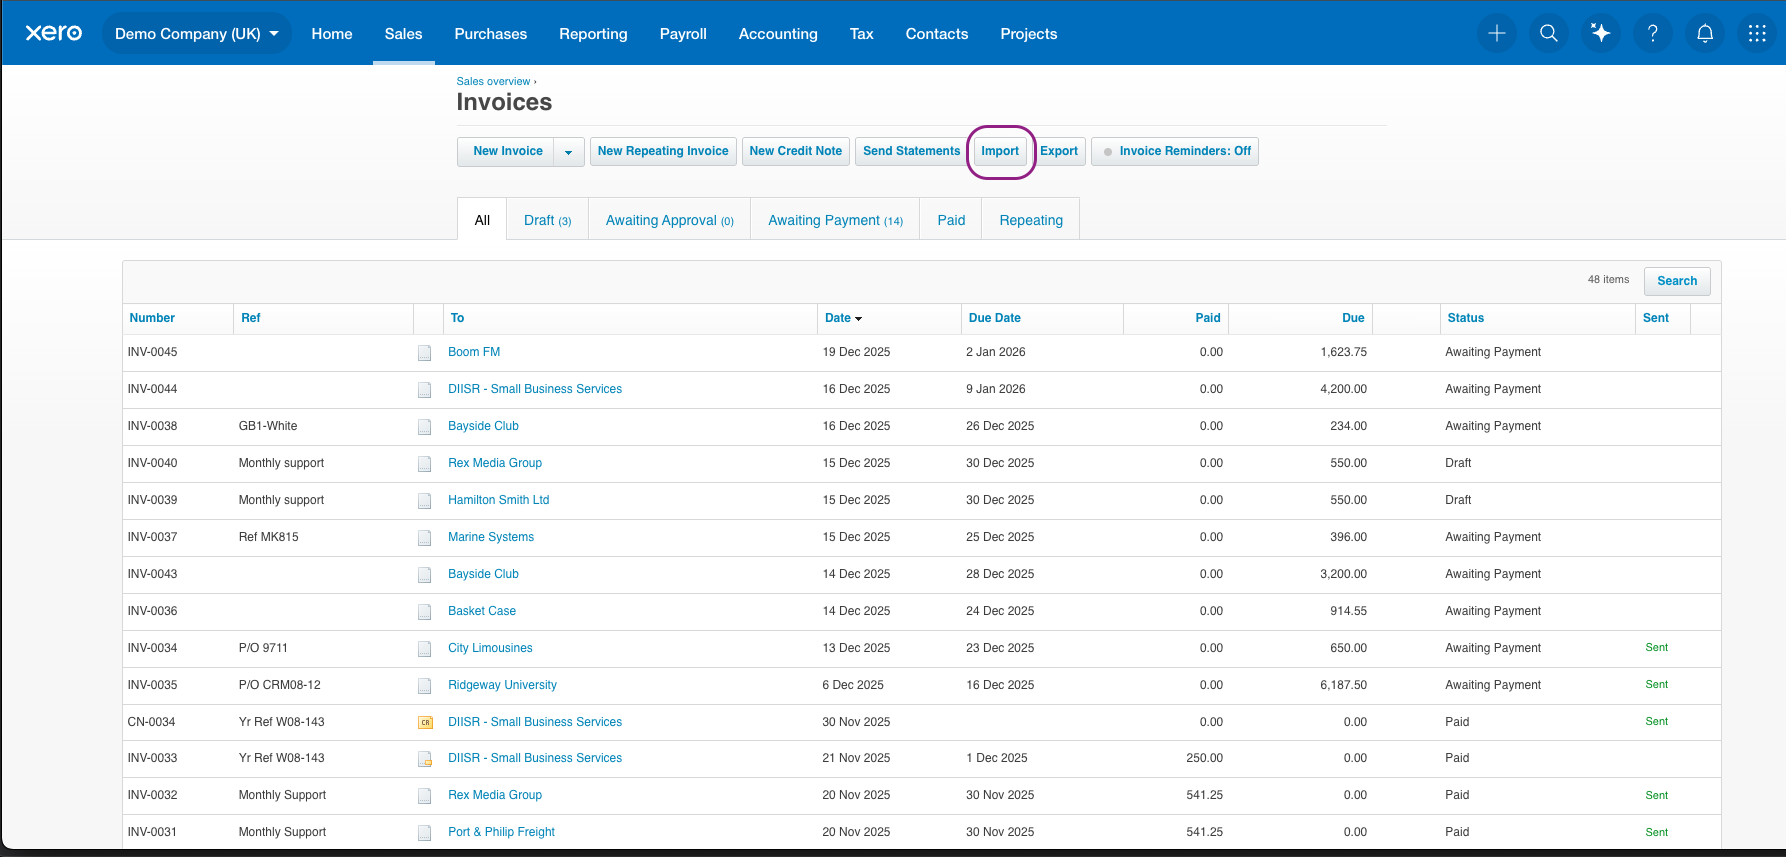Viewport: 1786px width, 857px height.
Task: Open the Home menu
Action: tap(332, 33)
